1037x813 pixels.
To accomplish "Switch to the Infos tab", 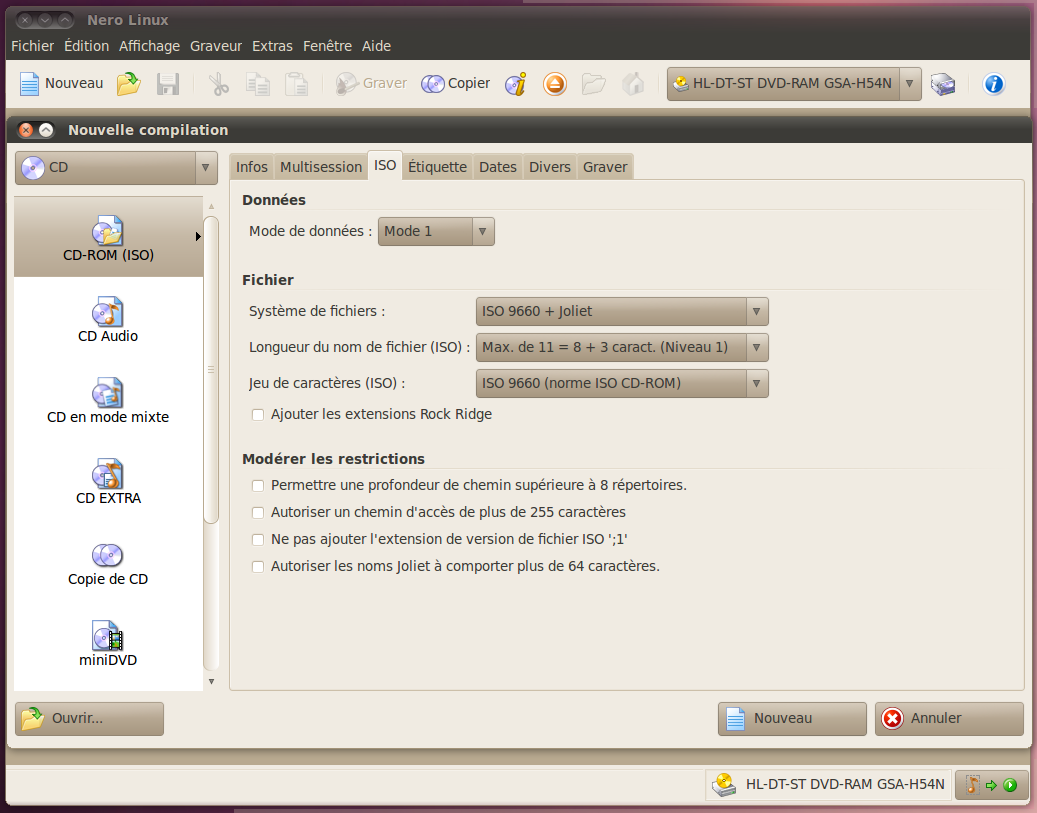I will 252,167.
